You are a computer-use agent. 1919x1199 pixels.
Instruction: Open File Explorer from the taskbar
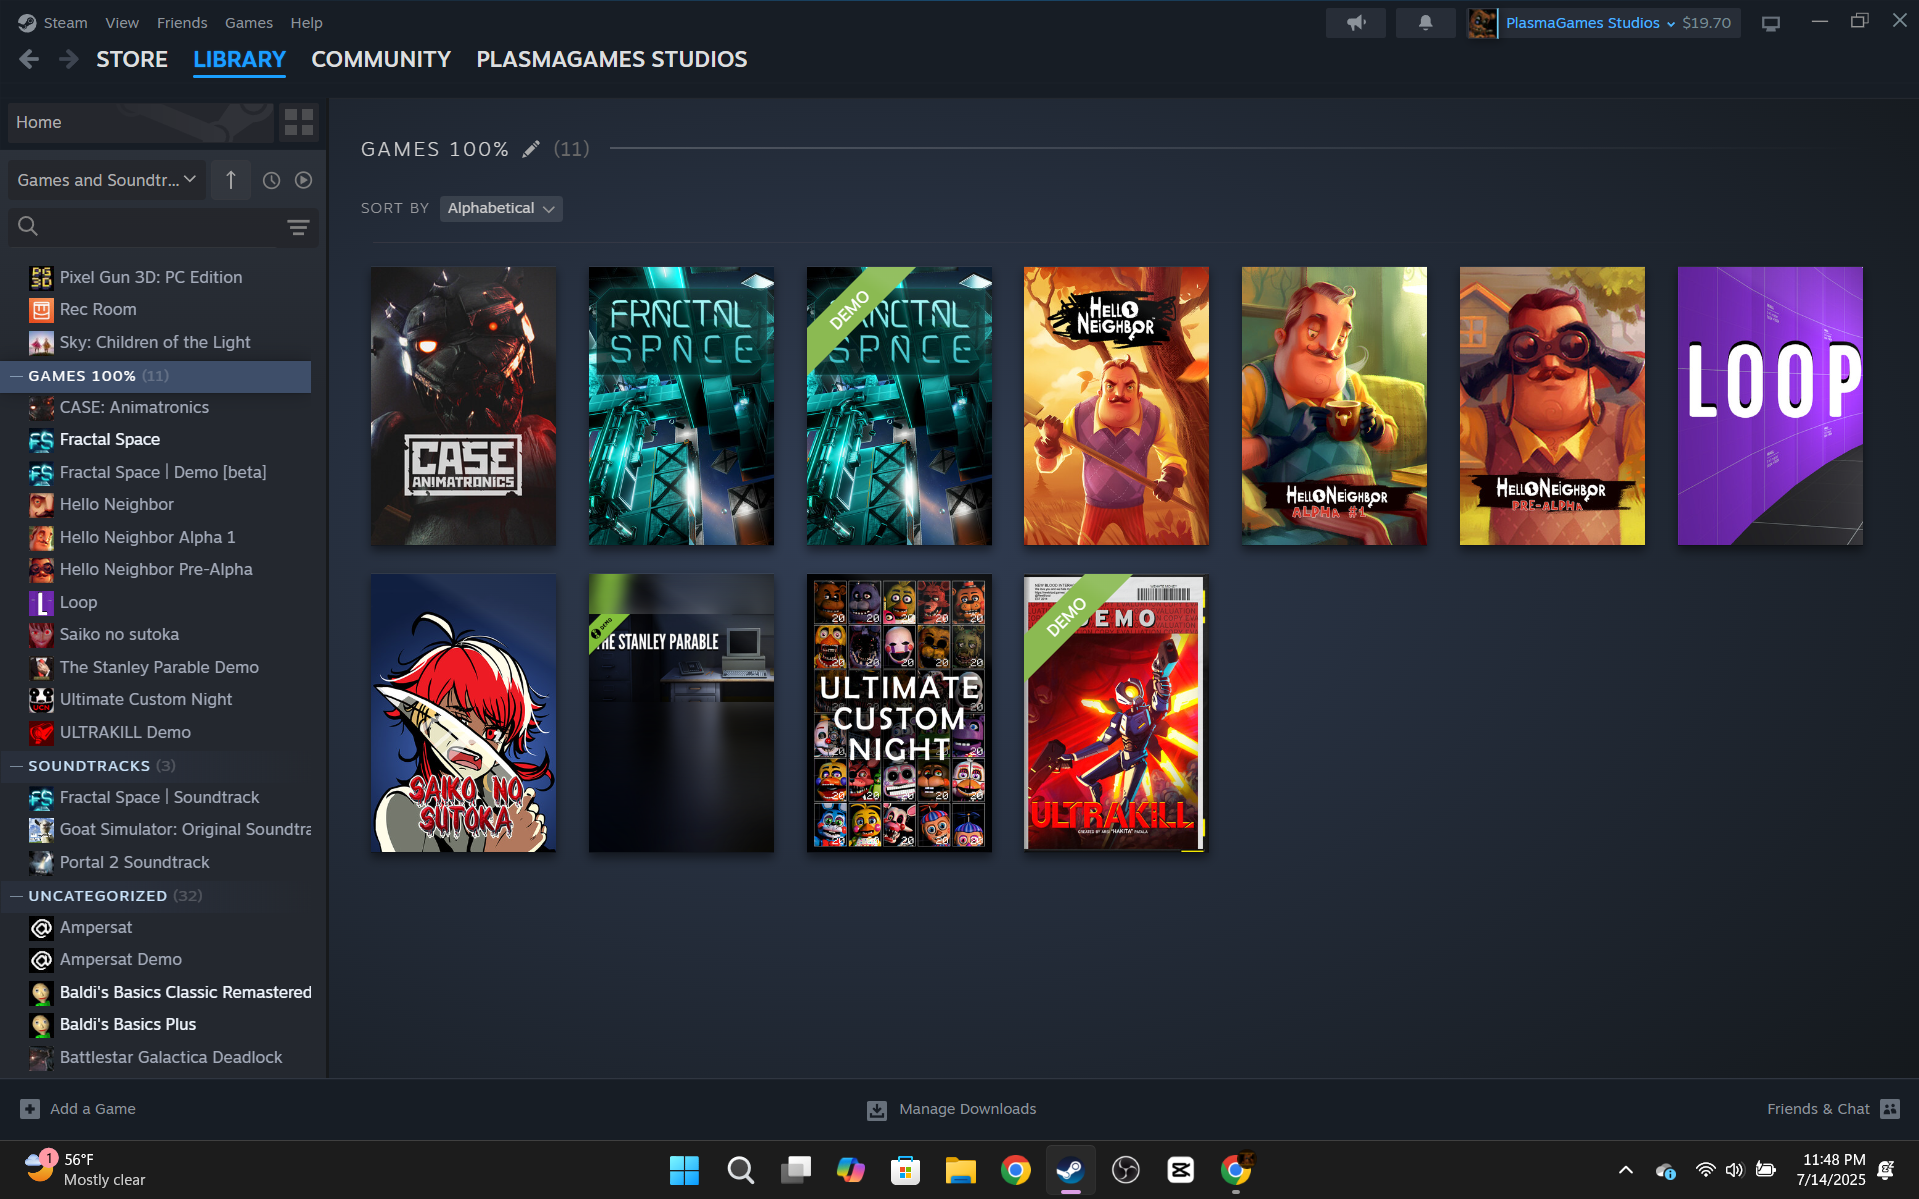(x=960, y=1170)
